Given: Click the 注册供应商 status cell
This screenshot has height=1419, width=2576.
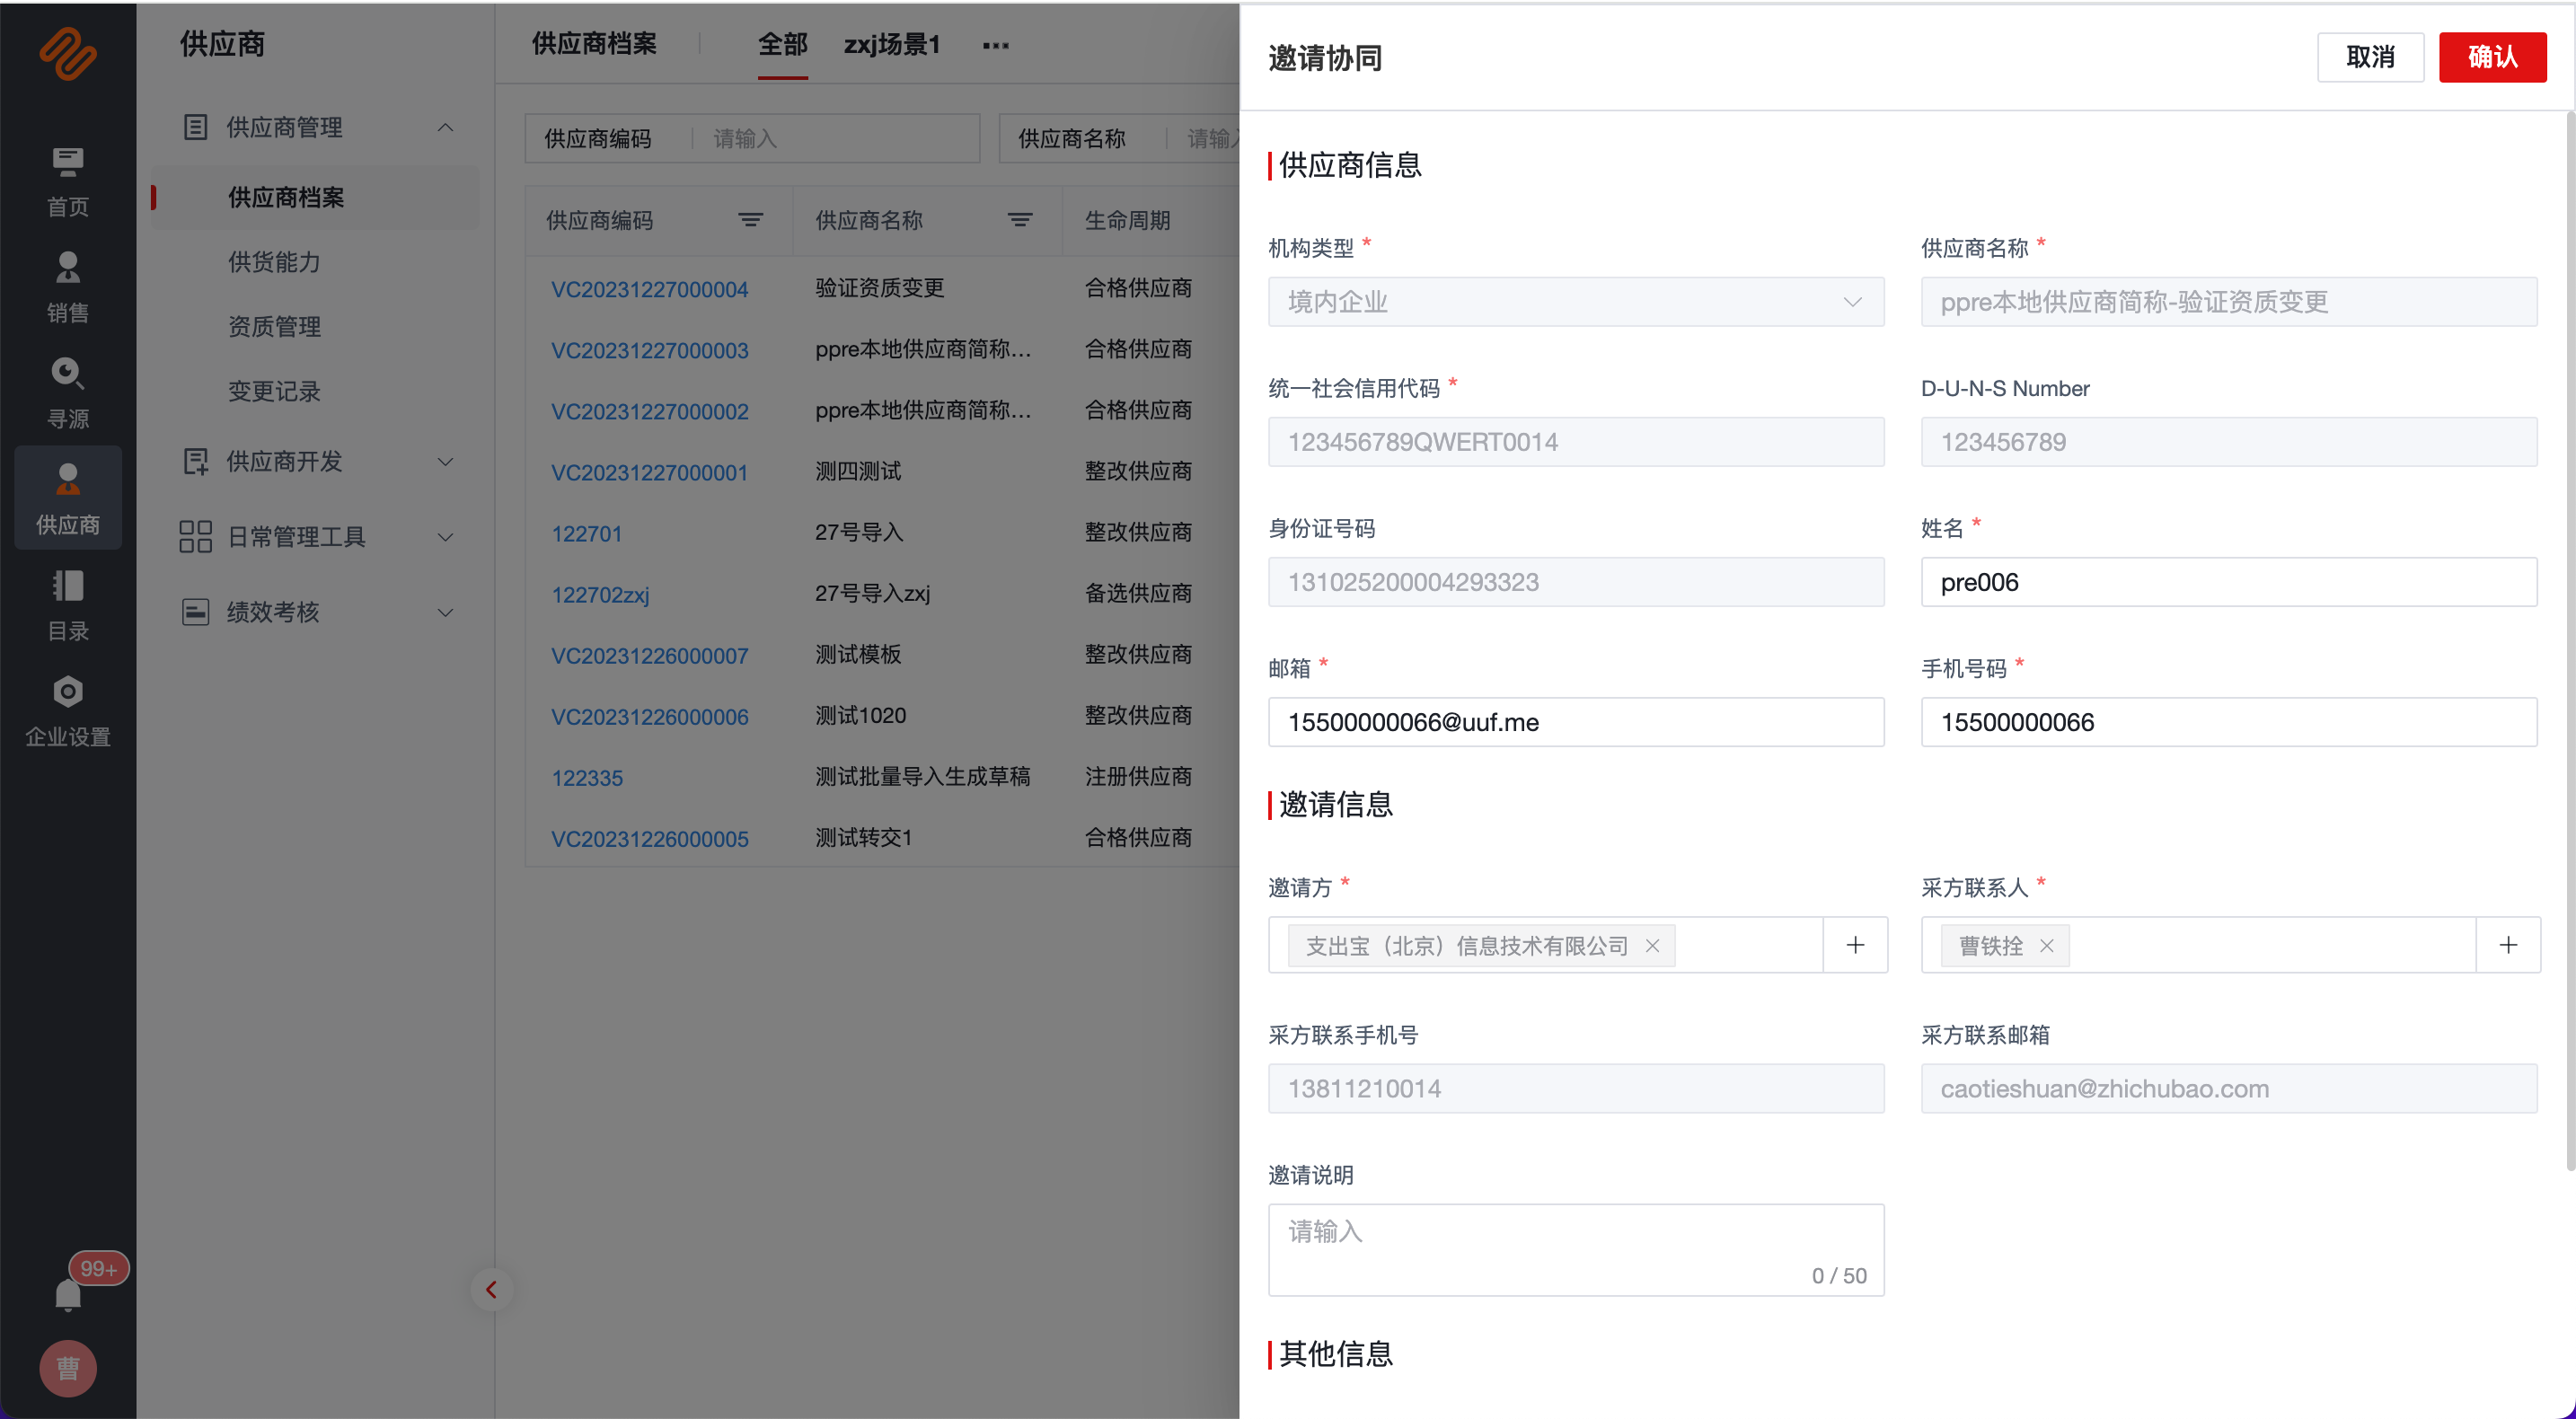Looking at the screenshot, I should [1138, 776].
